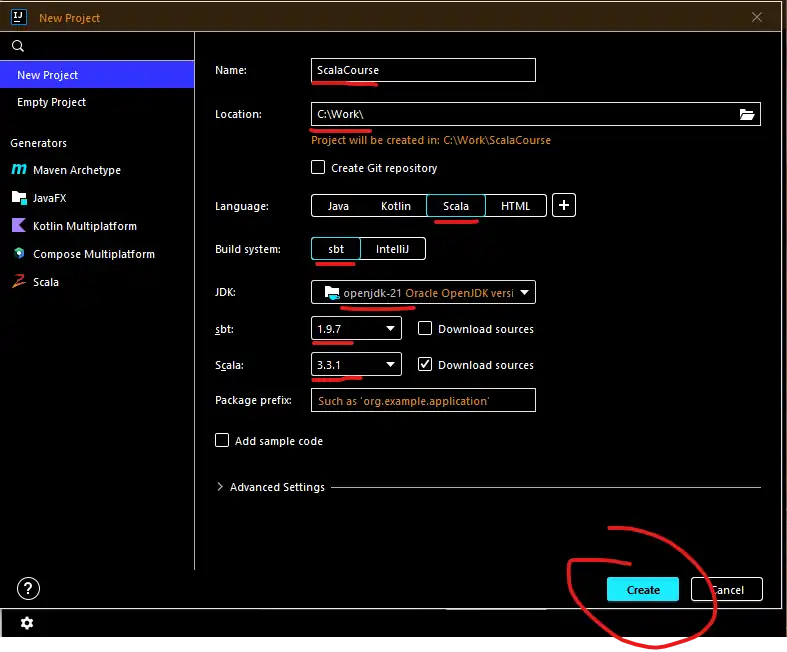Open help via question mark icon

pos(29,588)
